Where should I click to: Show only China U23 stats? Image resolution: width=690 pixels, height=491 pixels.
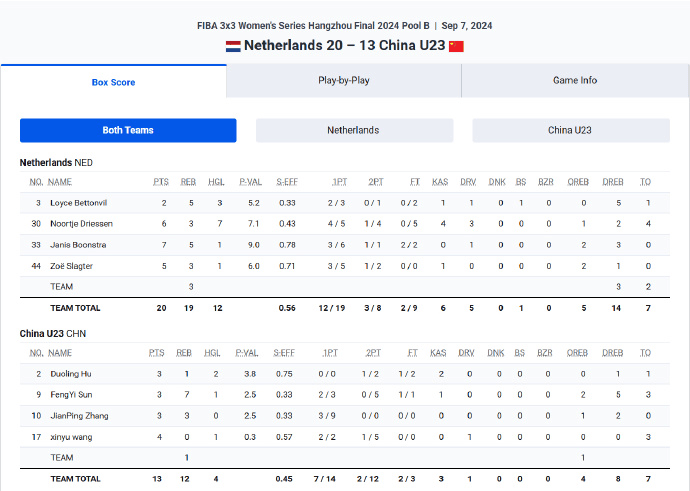[570, 130]
